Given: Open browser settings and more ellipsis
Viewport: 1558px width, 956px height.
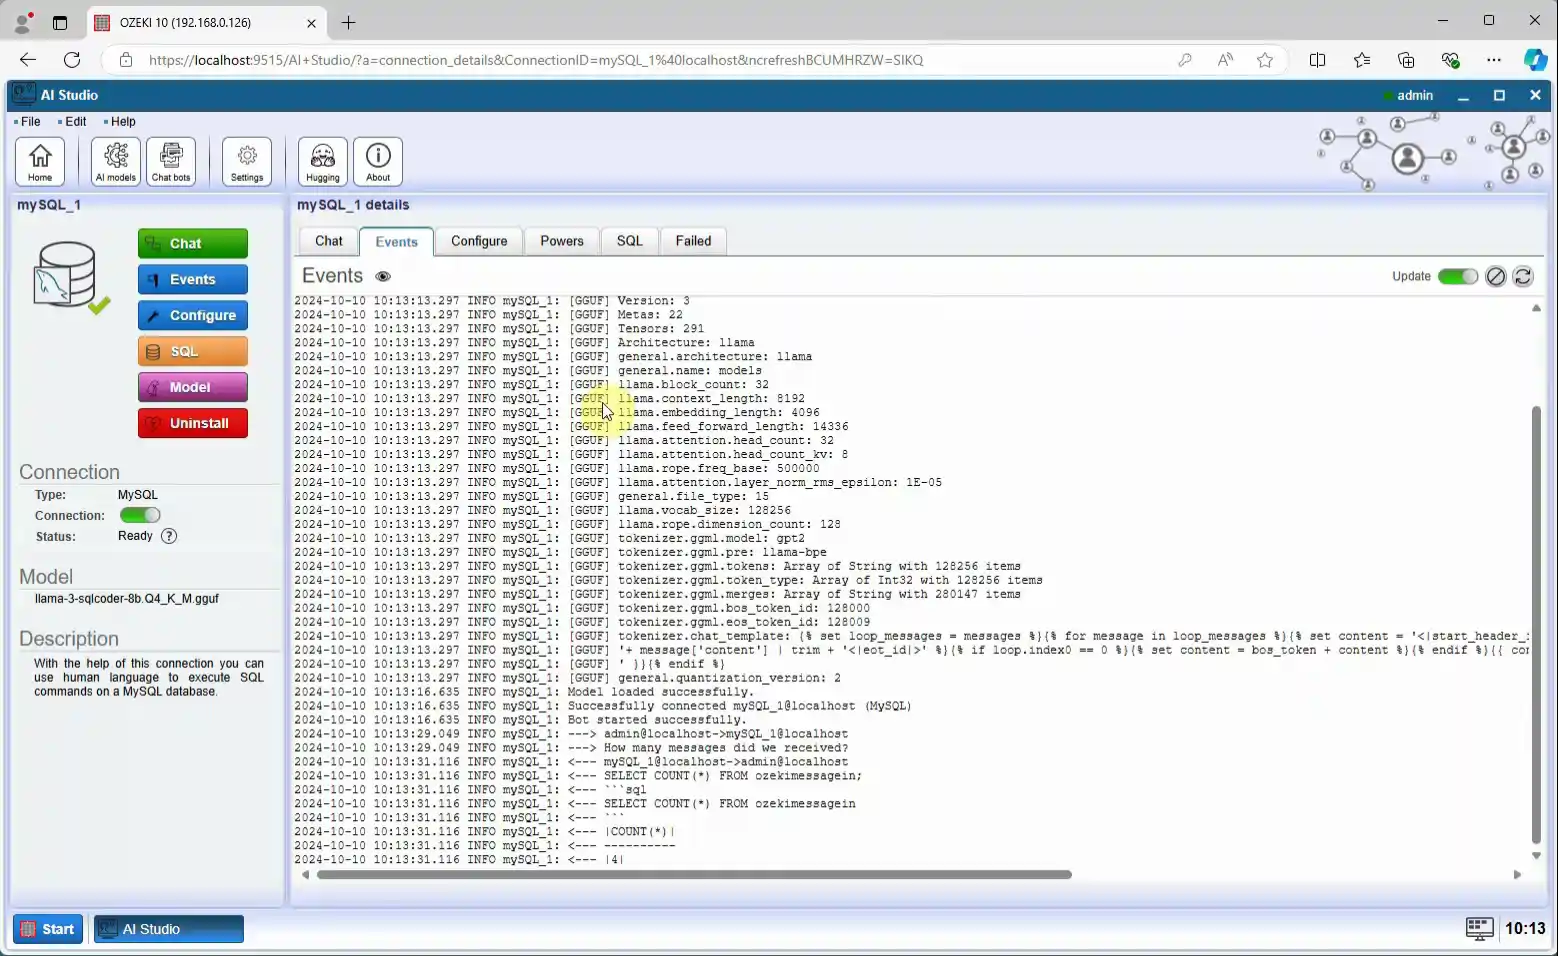Looking at the screenshot, I should [1494, 60].
